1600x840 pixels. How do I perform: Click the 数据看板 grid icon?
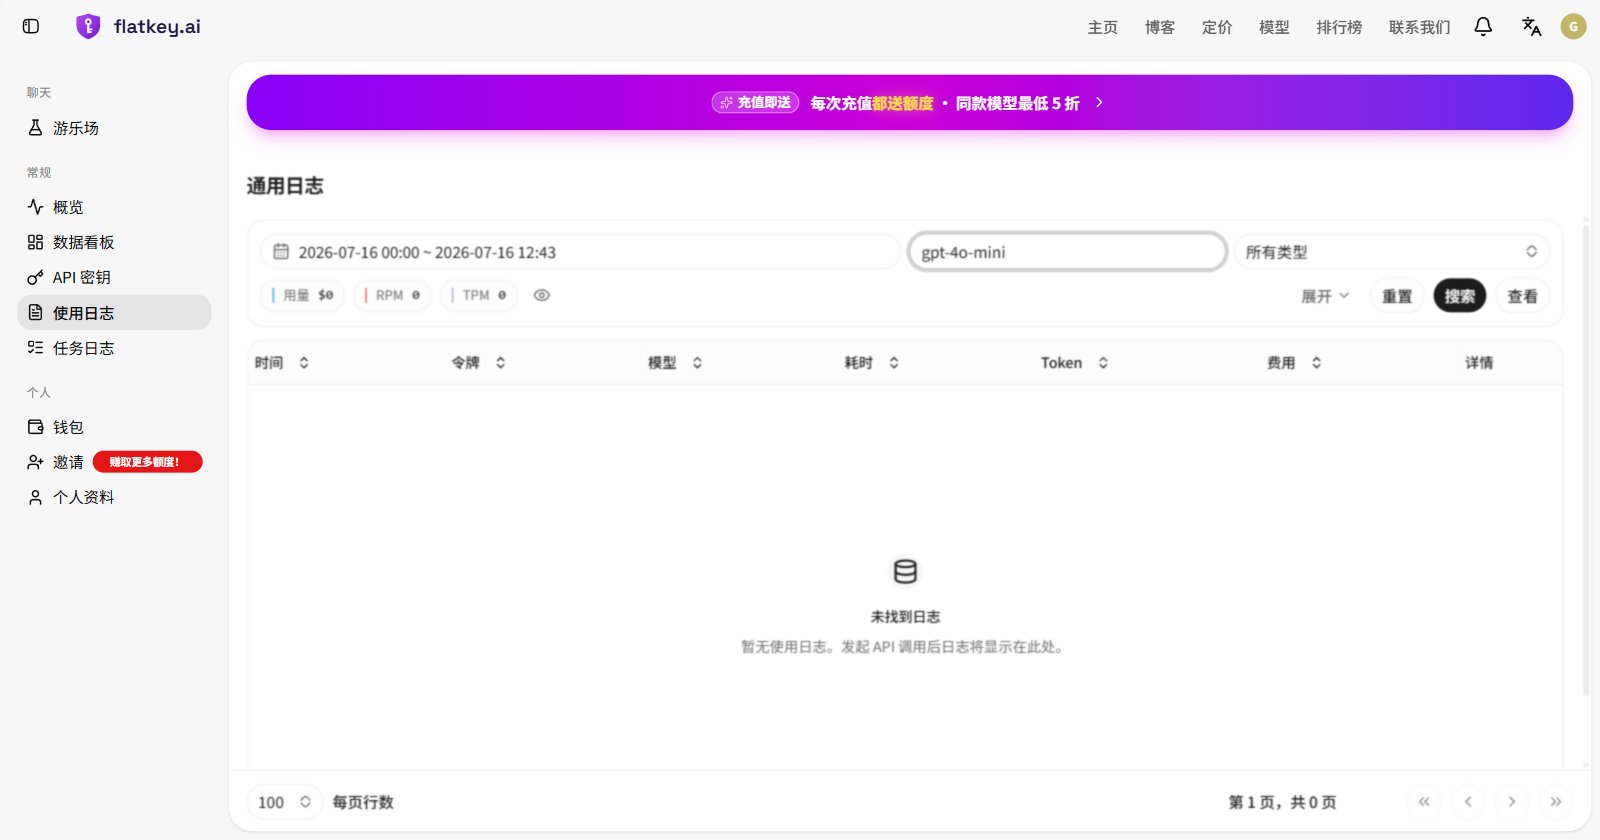[35, 242]
